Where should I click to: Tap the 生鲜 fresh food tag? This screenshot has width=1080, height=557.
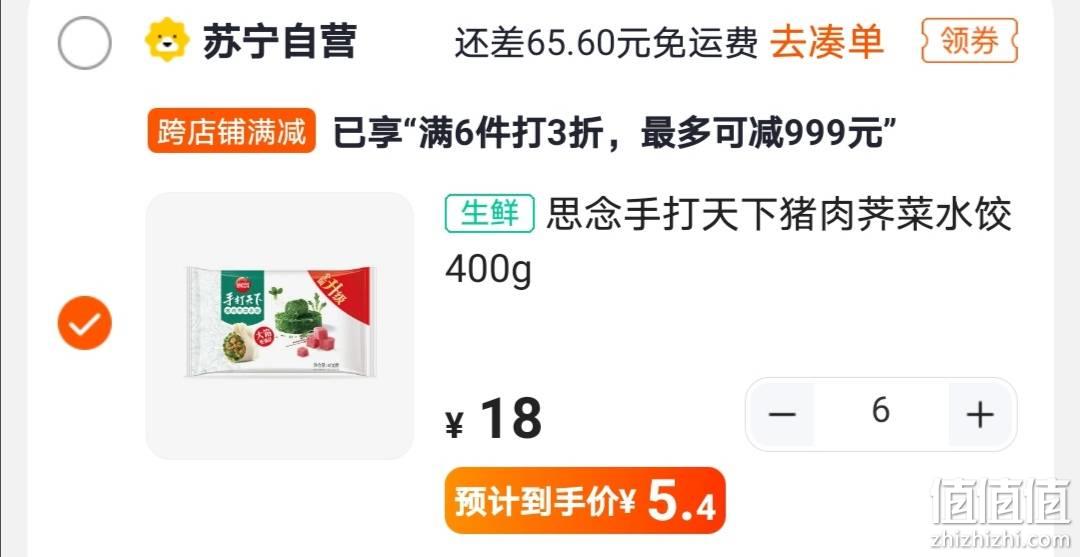tap(490, 213)
